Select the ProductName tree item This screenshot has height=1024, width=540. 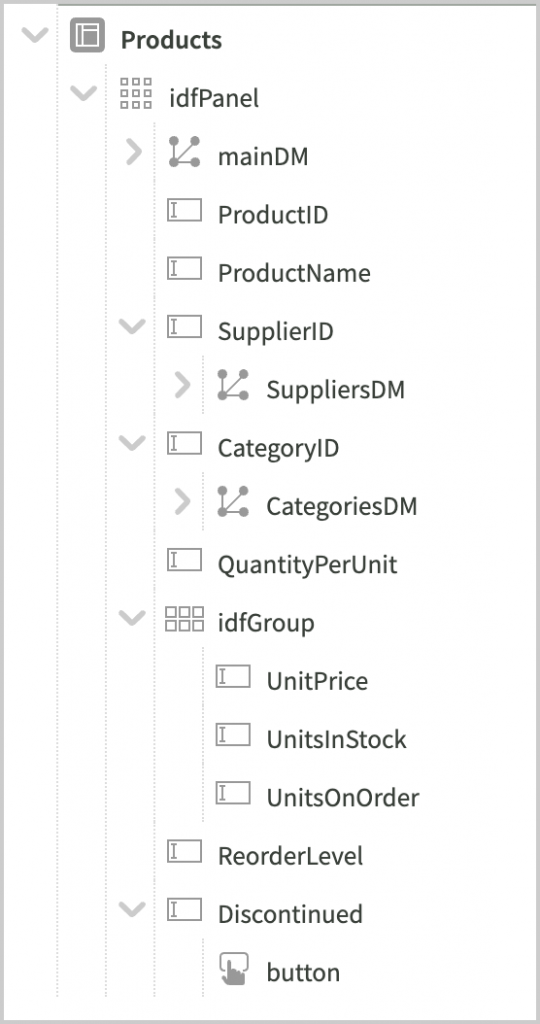click(294, 273)
